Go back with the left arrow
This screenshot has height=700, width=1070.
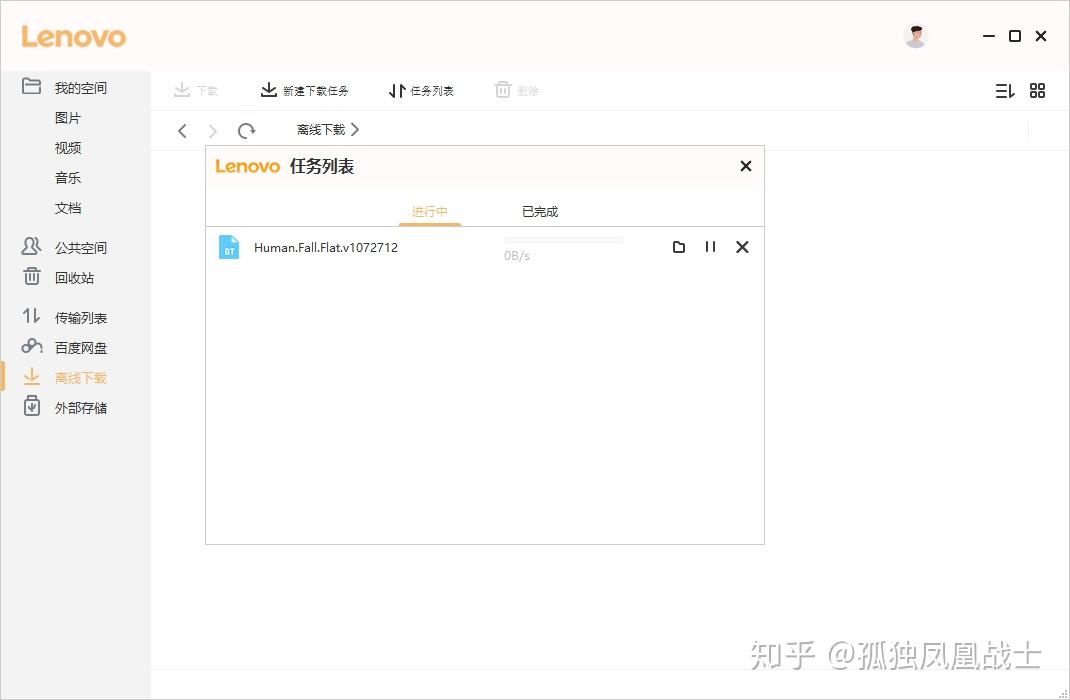point(182,130)
